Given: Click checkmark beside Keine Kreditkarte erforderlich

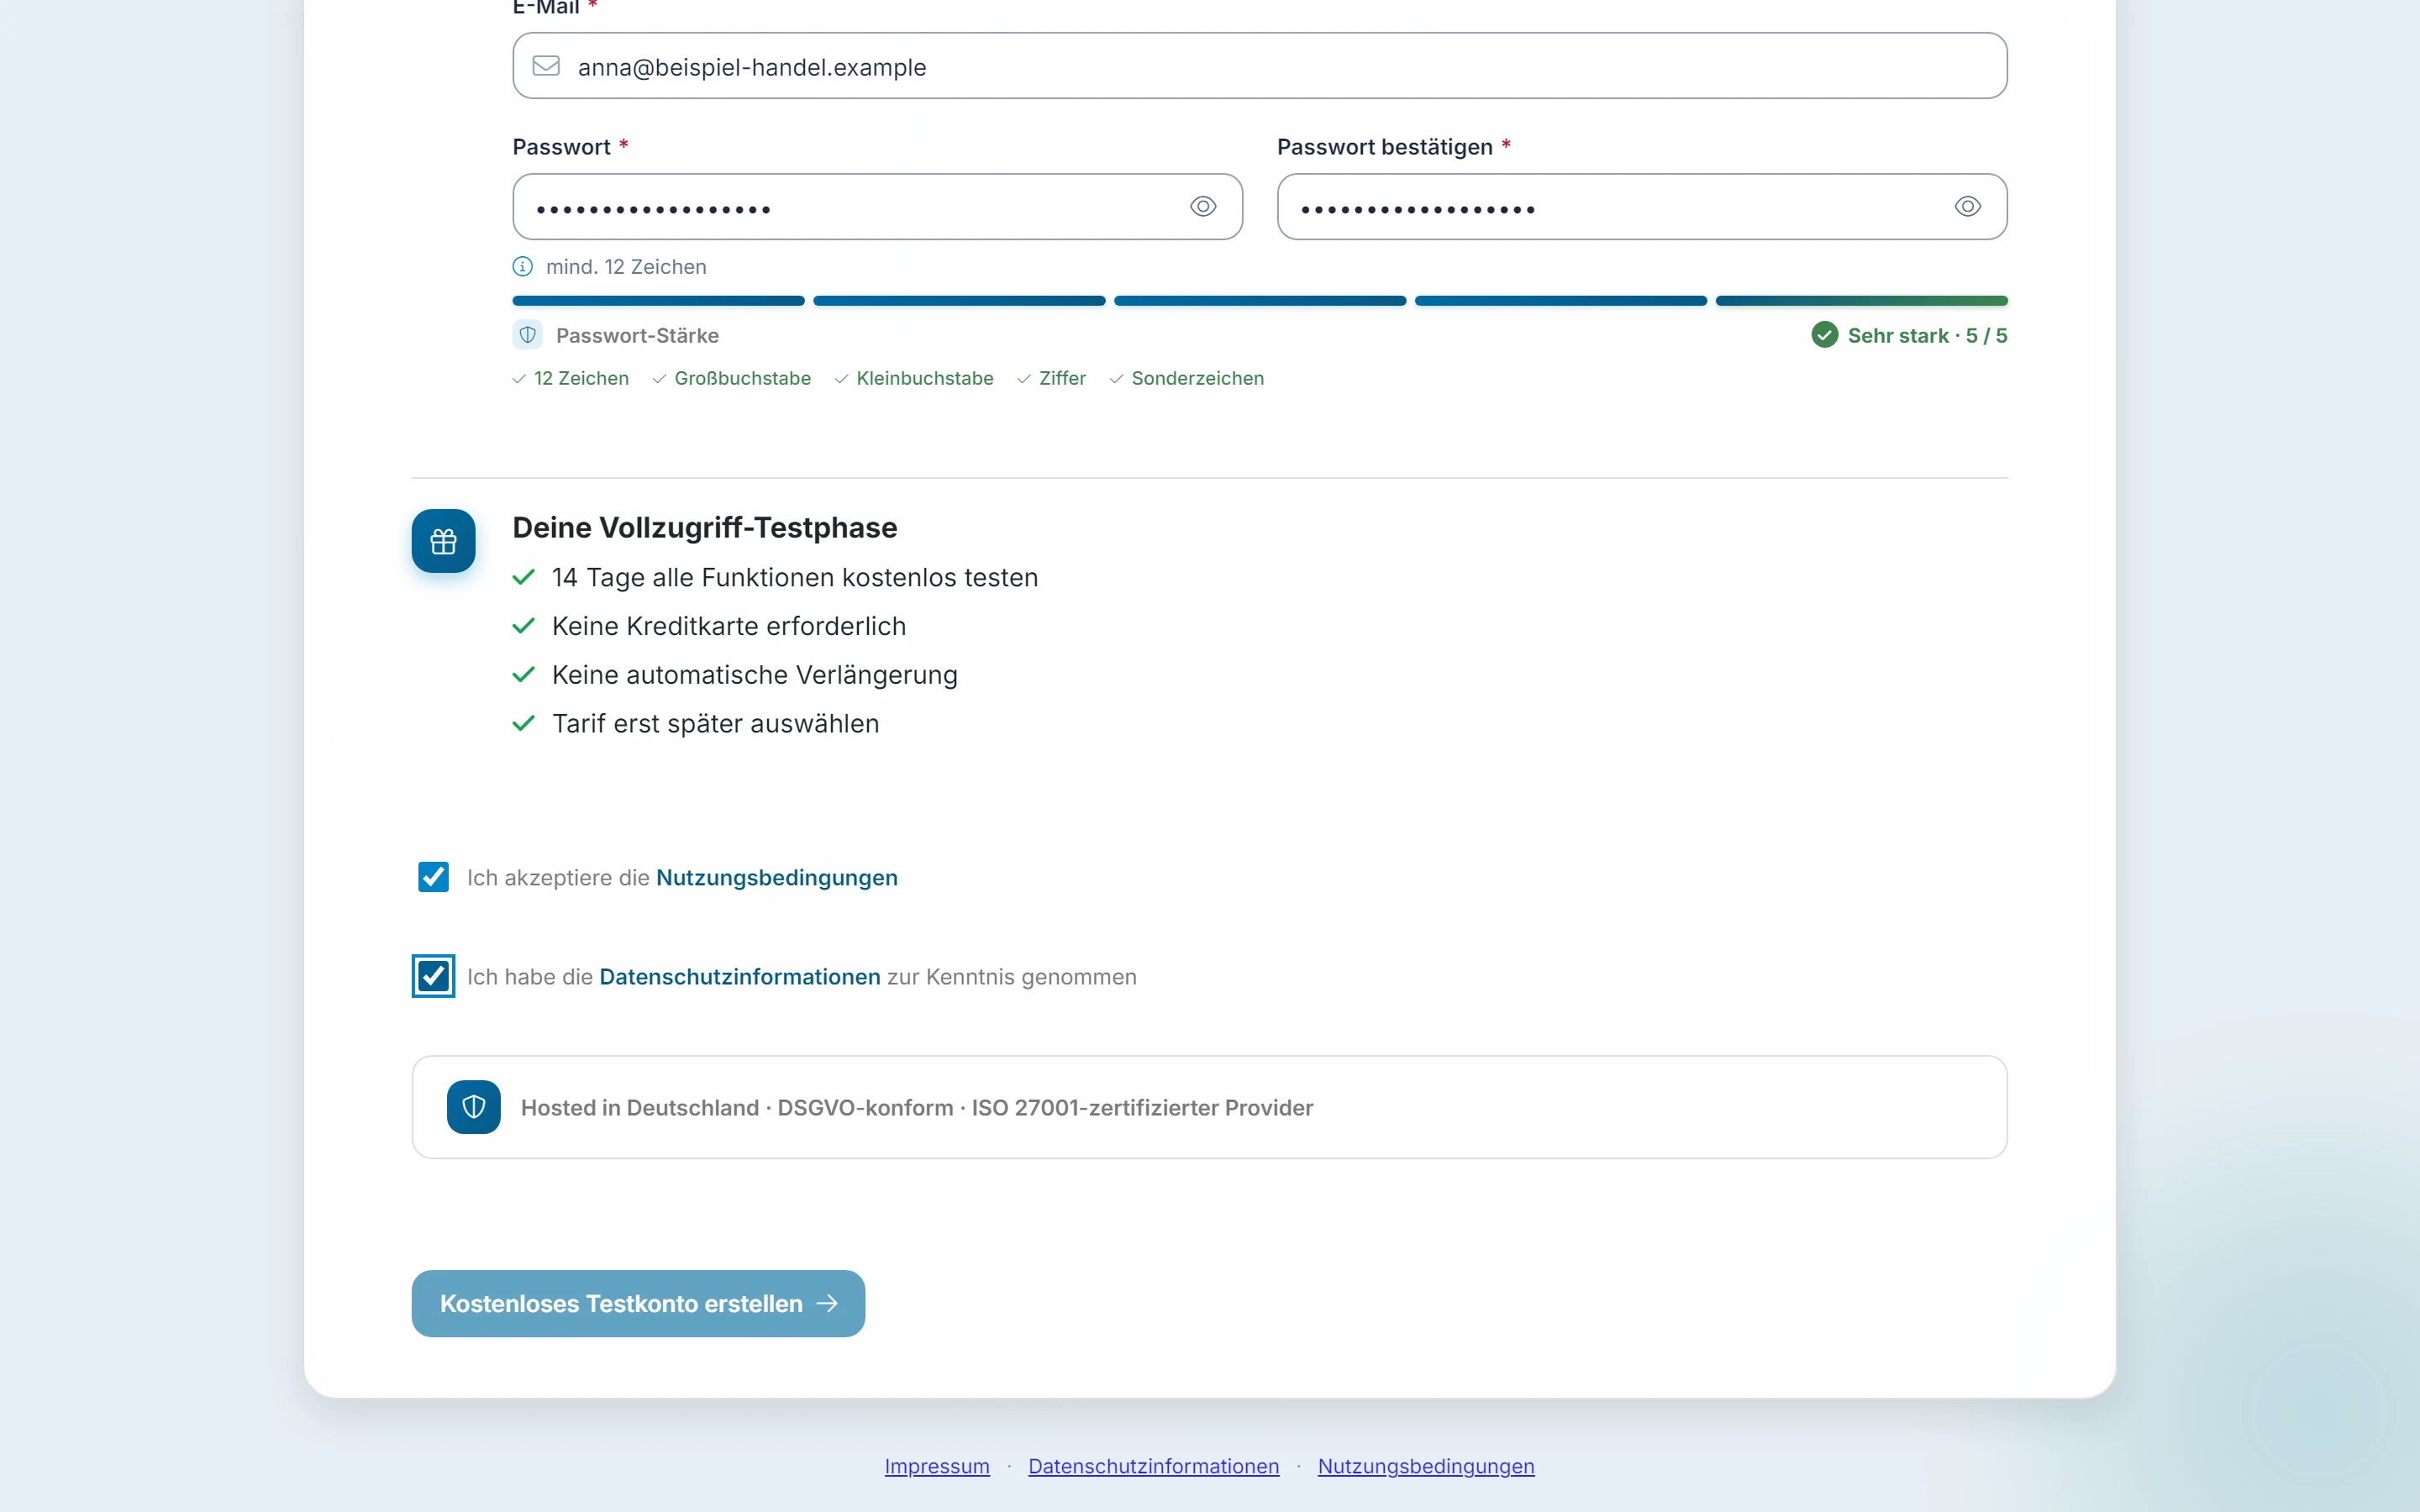Looking at the screenshot, I should coord(524,627).
